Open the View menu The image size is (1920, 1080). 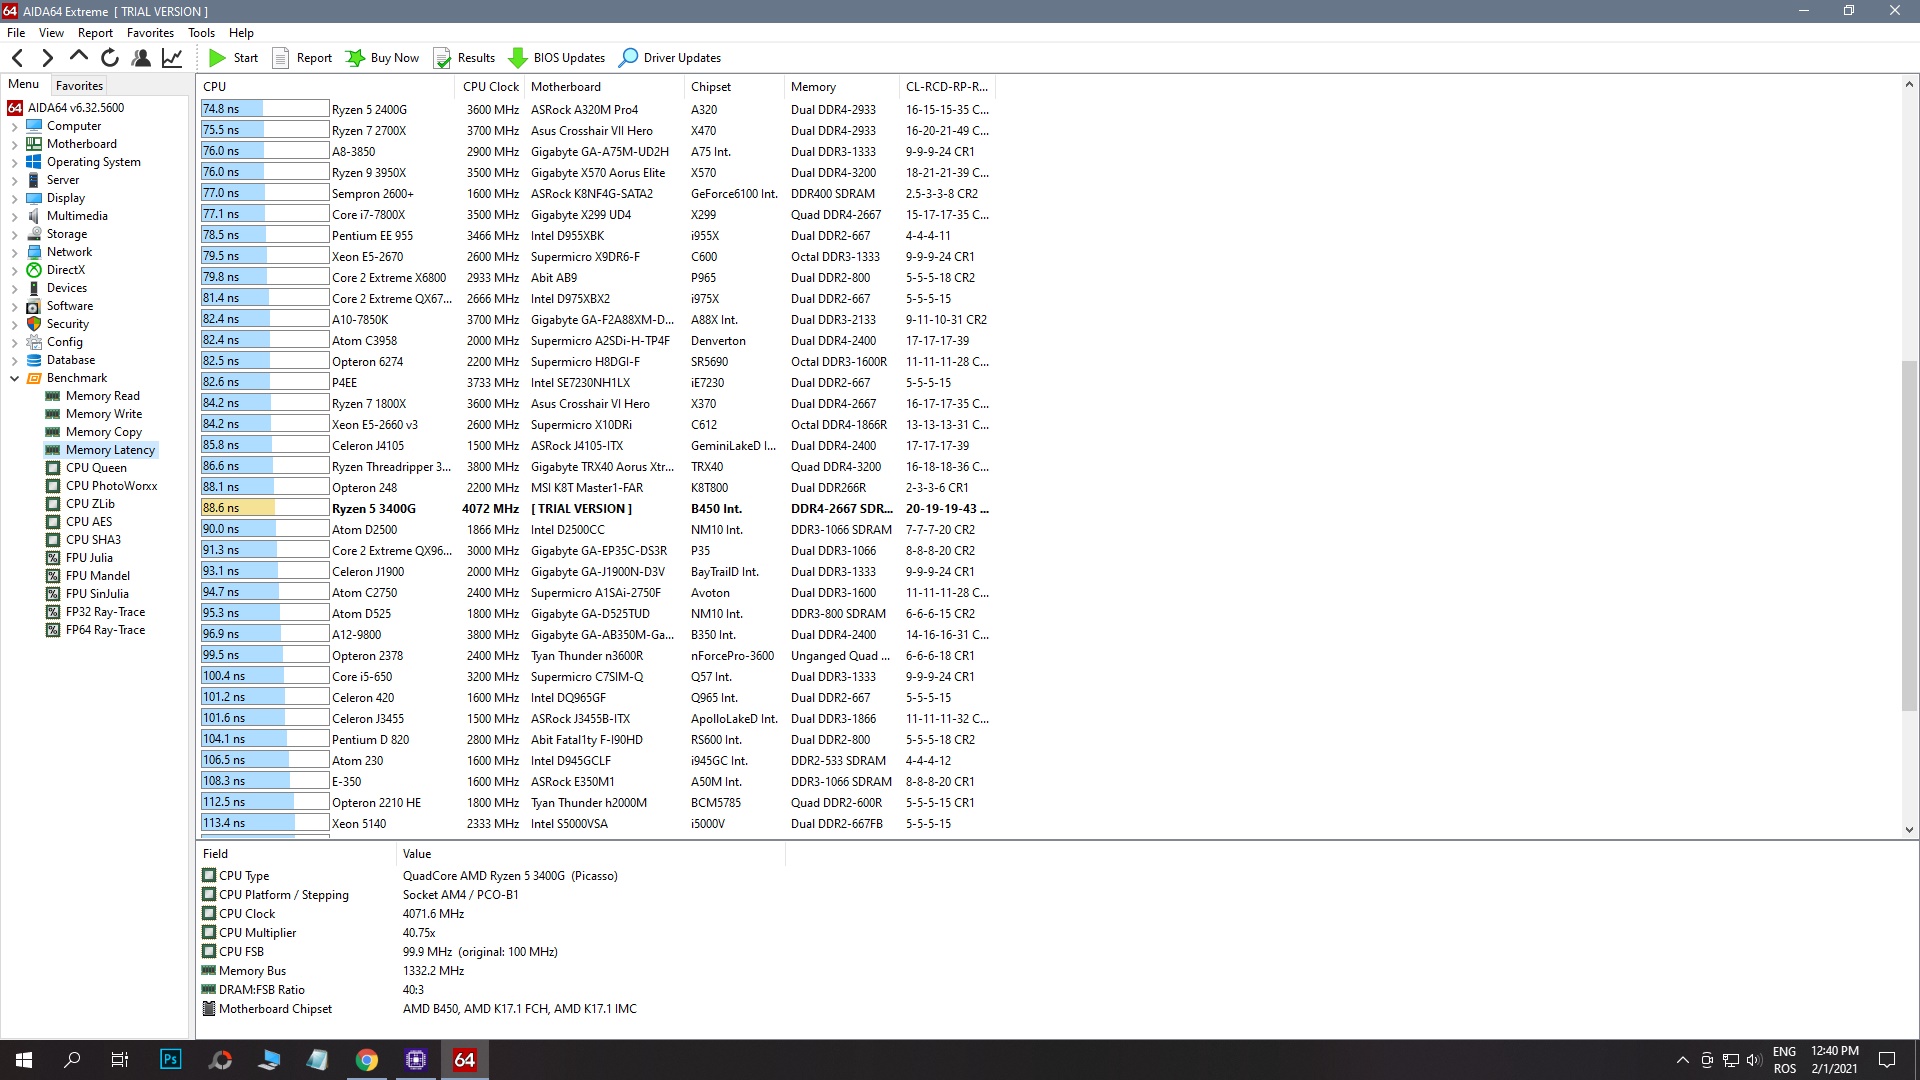click(x=51, y=33)
